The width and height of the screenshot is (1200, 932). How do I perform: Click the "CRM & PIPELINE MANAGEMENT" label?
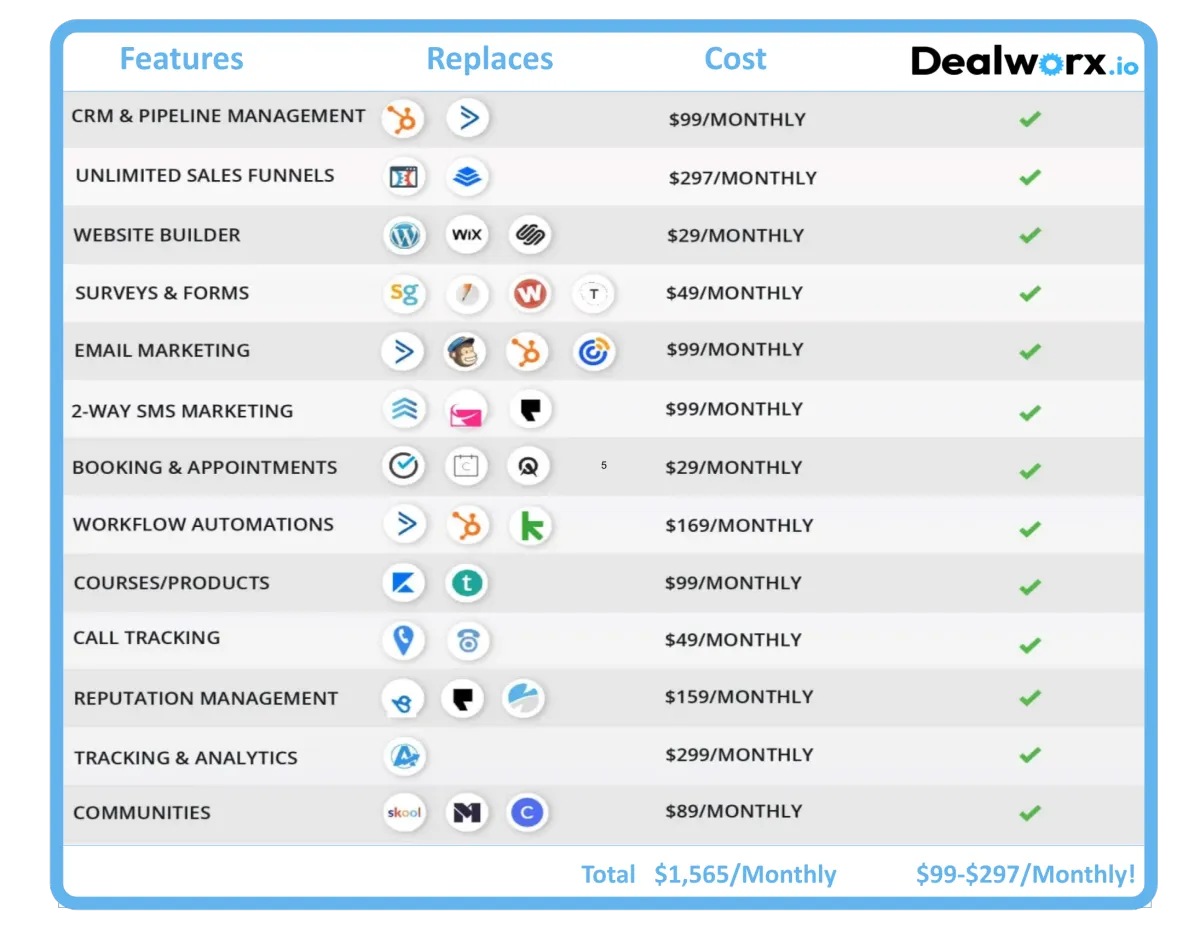[218, 115]
